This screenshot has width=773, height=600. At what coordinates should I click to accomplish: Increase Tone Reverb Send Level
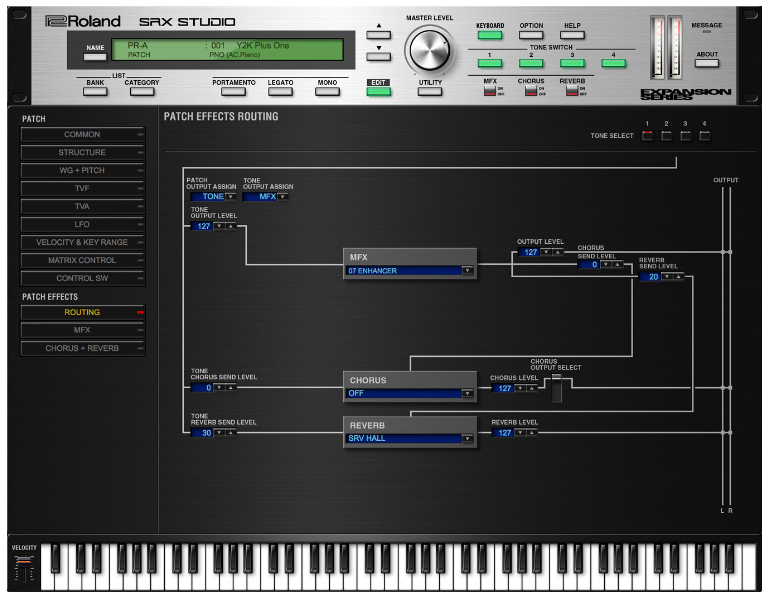[x=230, y=432]
